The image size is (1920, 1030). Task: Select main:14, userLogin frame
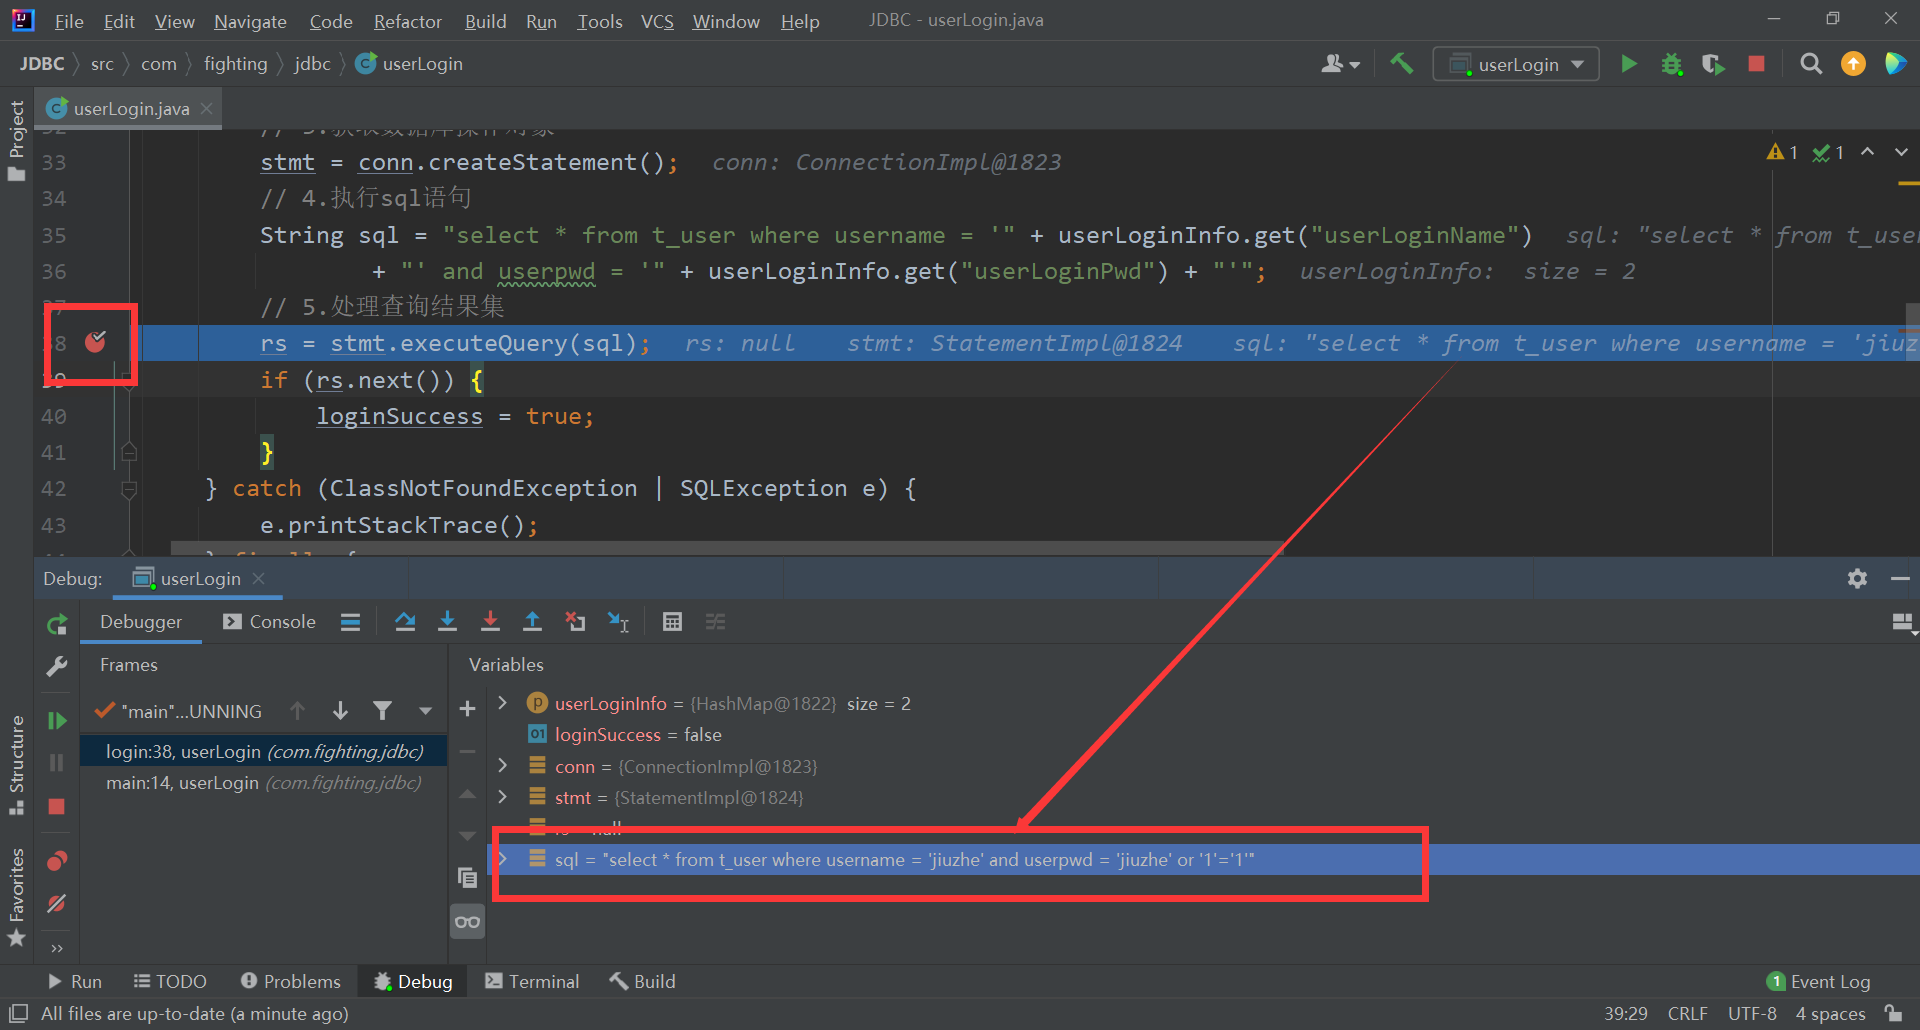tap(264, 783)
